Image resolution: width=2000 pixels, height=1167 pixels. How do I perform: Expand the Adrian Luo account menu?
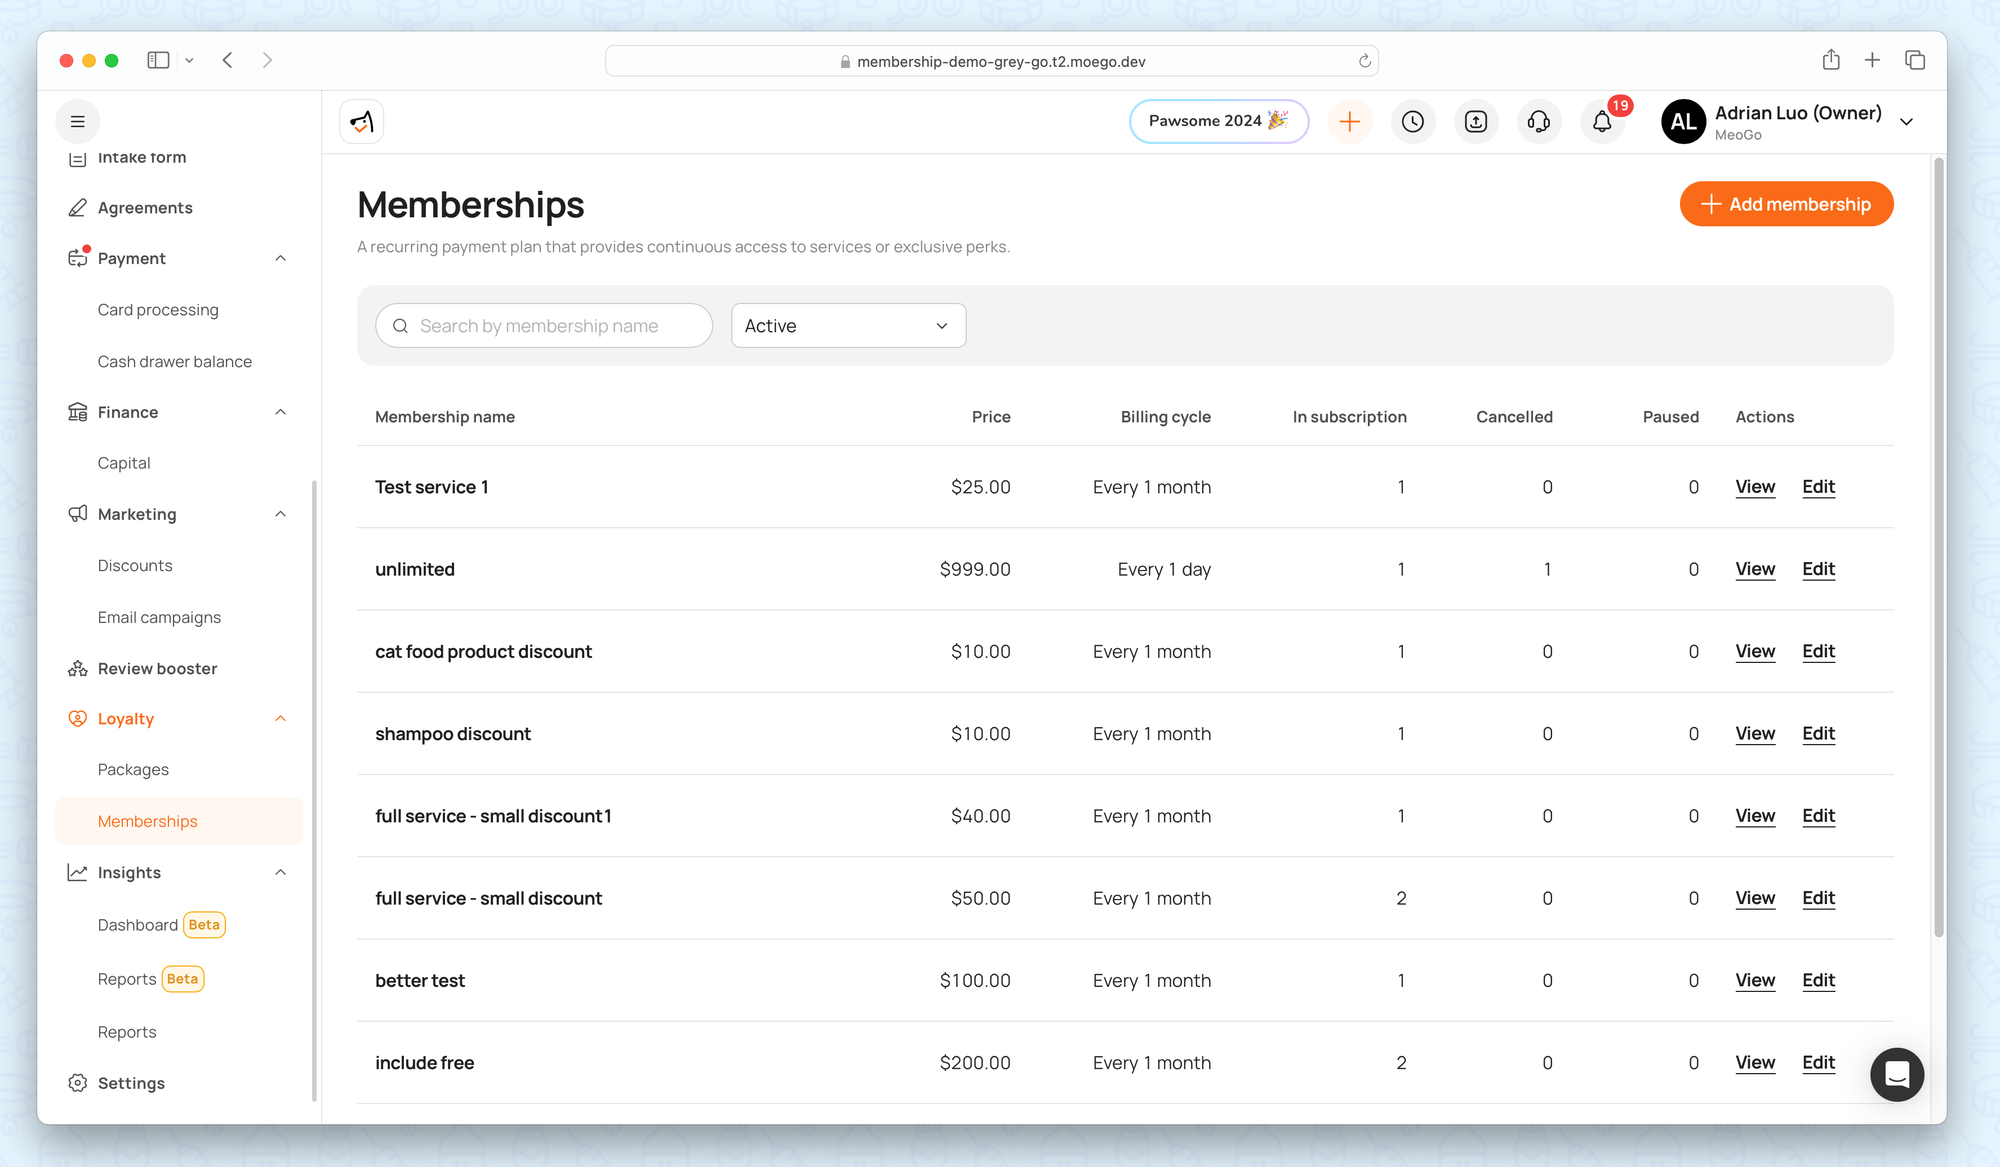click(1906, 122)
